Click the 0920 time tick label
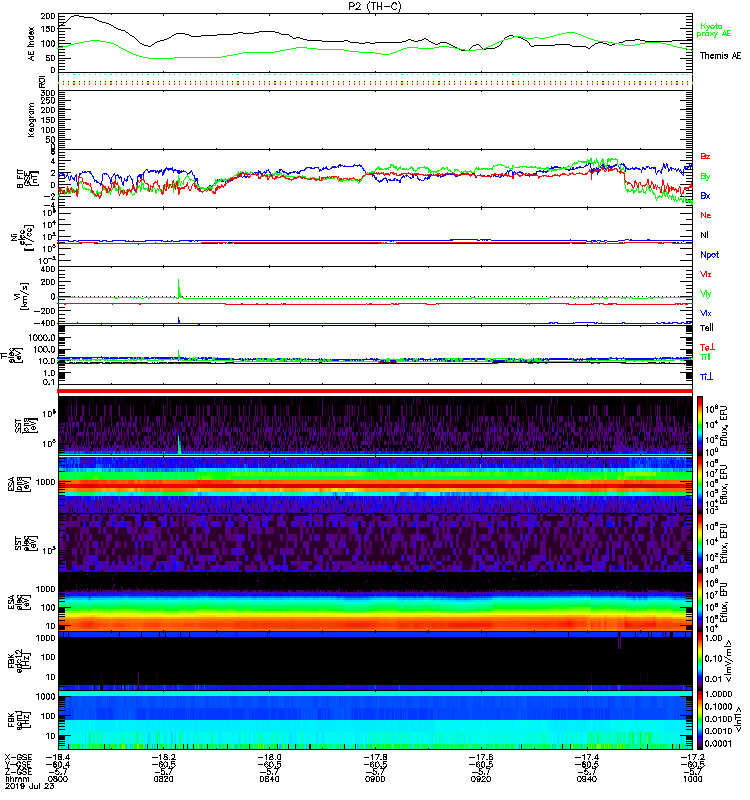The image size is (750, 800). click(481, 779)
